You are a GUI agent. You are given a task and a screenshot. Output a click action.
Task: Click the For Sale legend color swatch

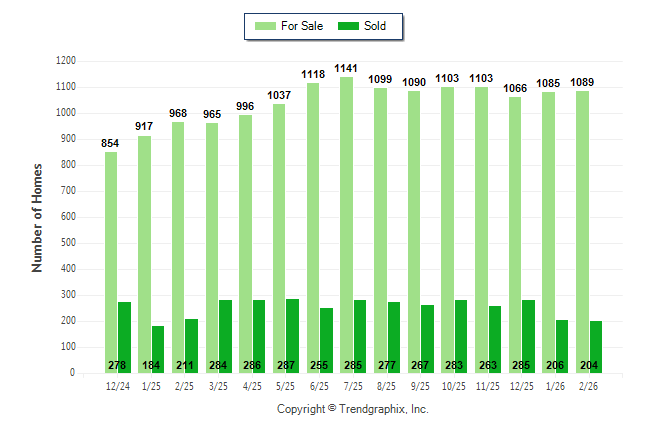tap(265, 26)
